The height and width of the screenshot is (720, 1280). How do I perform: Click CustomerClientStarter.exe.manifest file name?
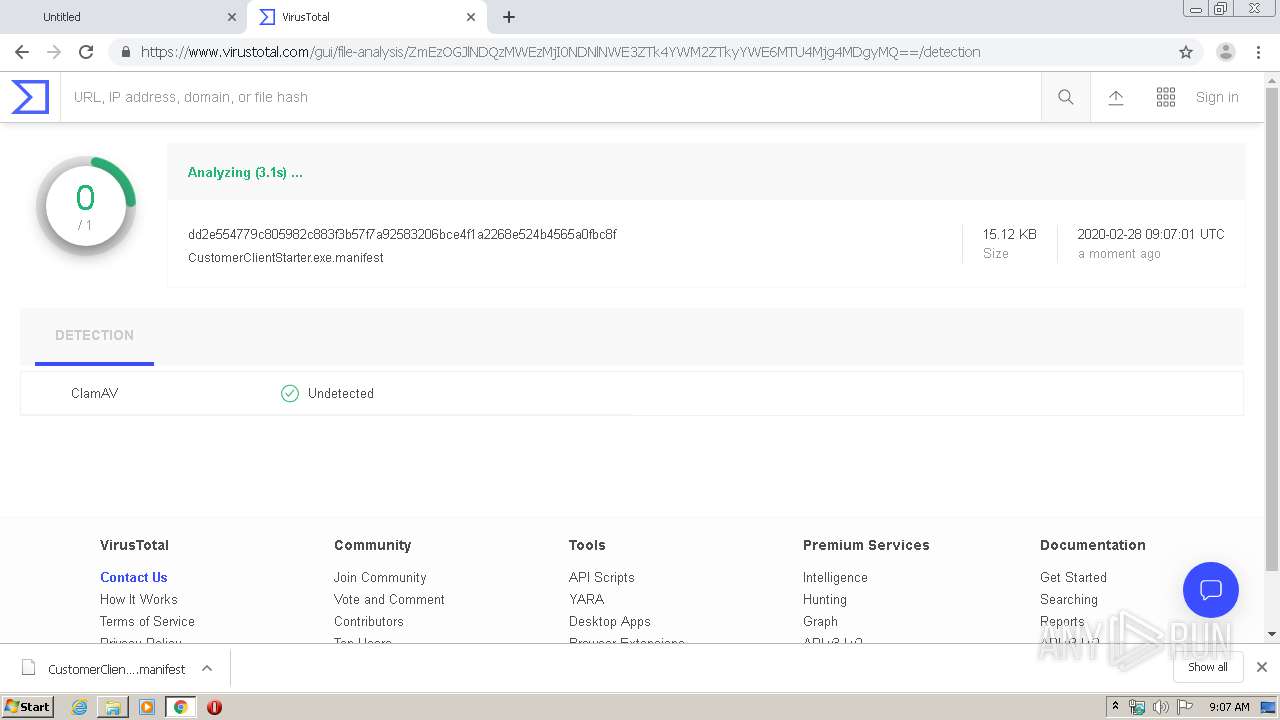coord(286,258)
